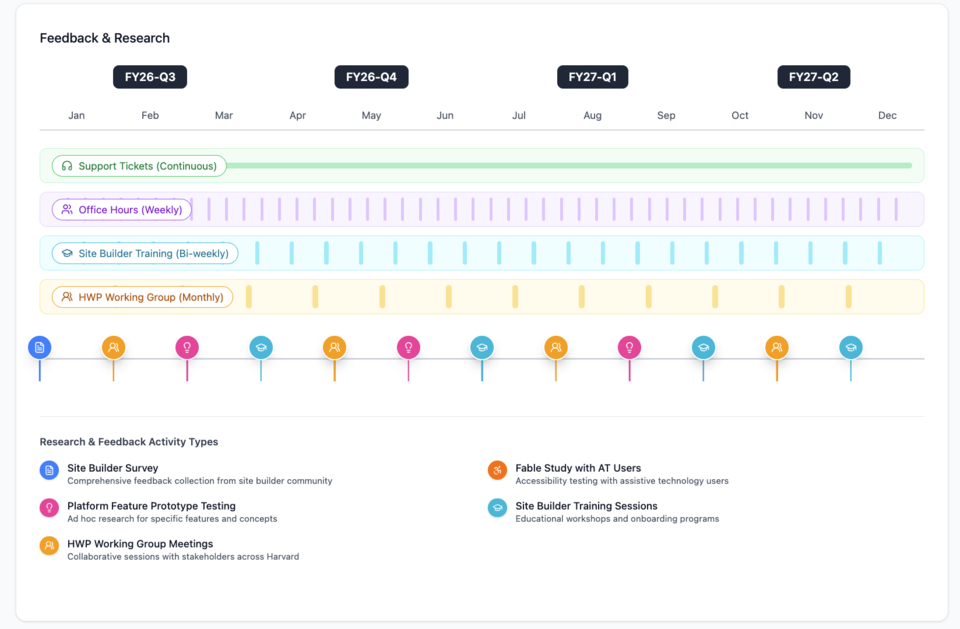Click the Sep month label
The image size is (960, 629).
[666, 115]
